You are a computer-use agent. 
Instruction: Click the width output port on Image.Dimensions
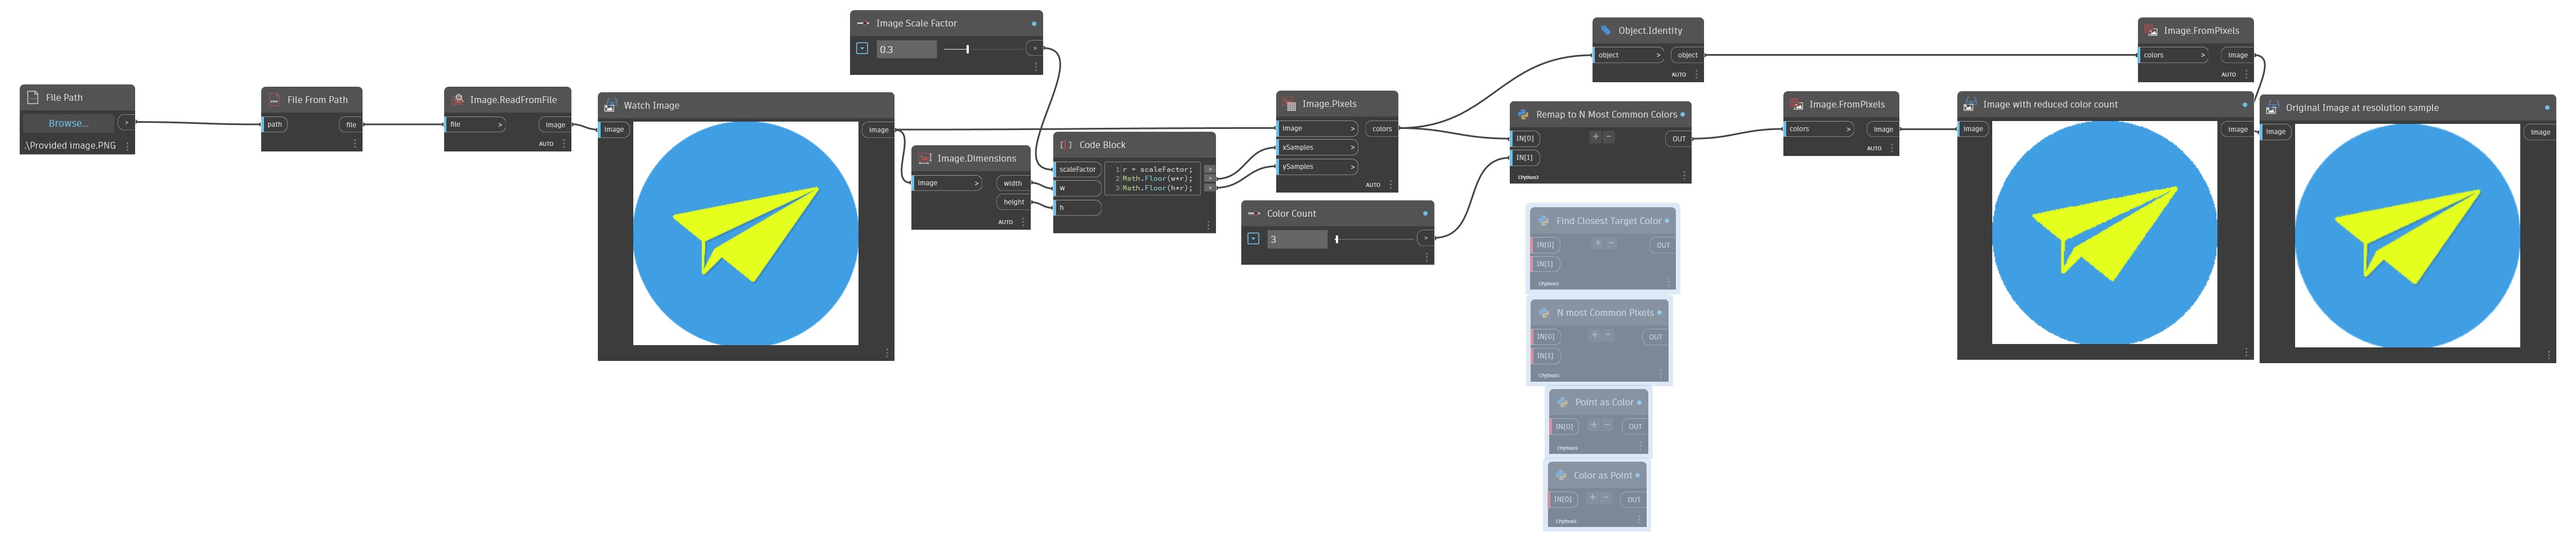[1013, 183]
